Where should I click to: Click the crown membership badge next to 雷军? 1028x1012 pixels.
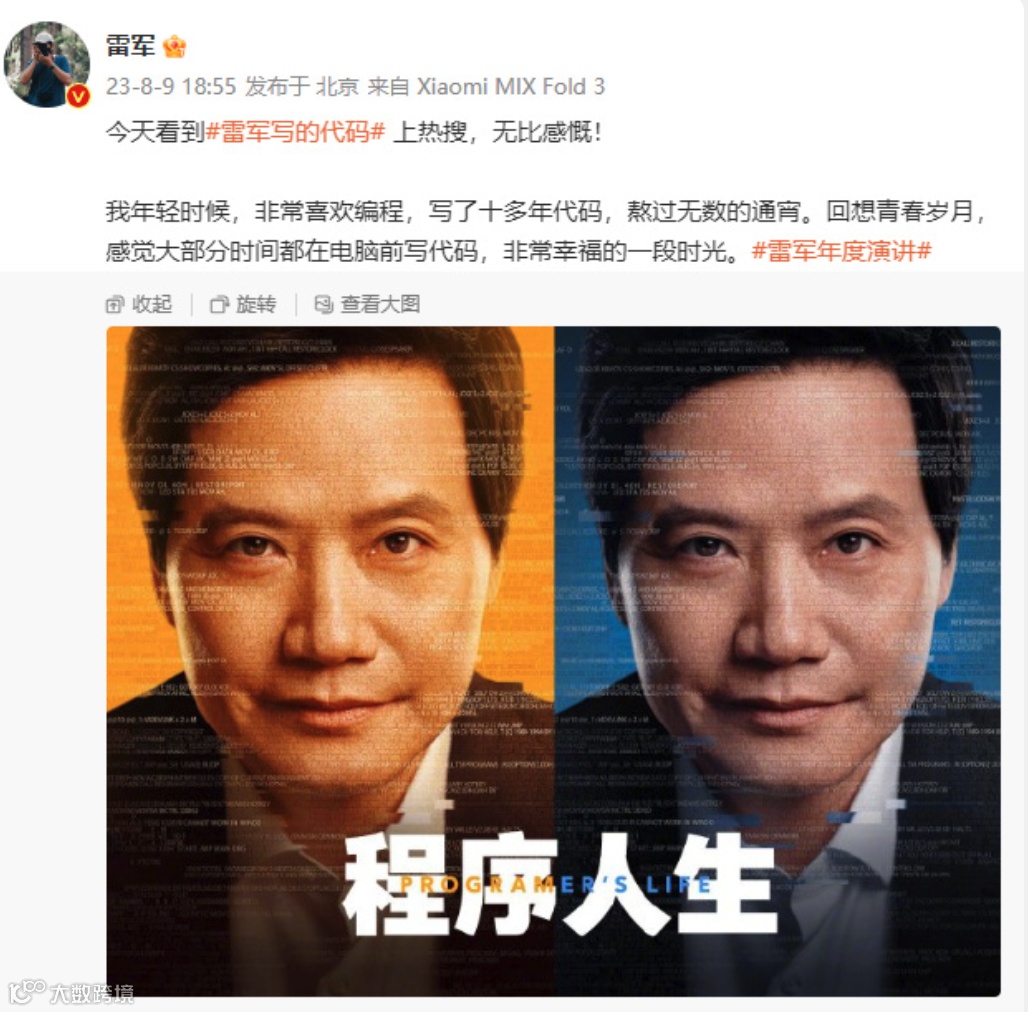(x=174, y=47)
